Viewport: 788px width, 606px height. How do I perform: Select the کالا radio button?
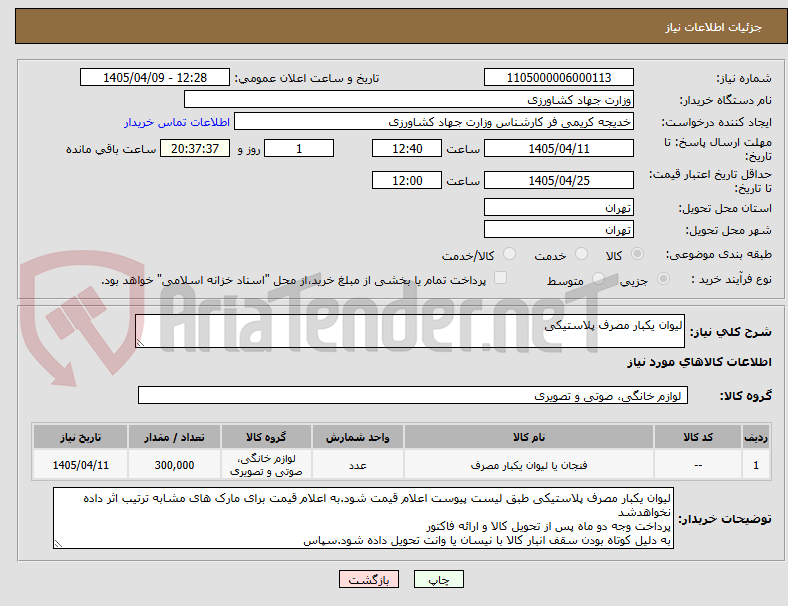click(x=637, y=254)
